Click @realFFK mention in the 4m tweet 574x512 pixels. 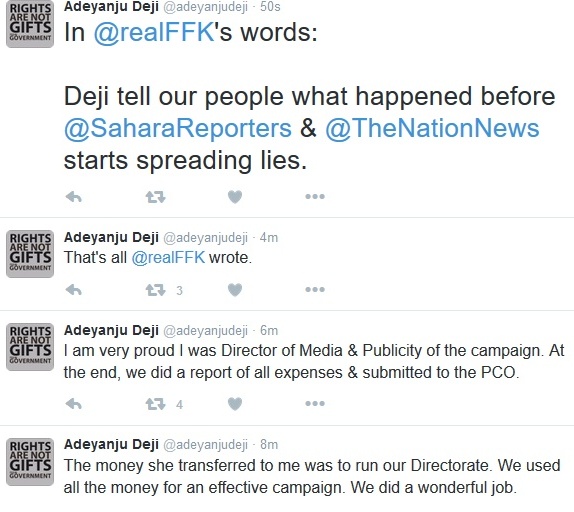(x=168, y=258)
